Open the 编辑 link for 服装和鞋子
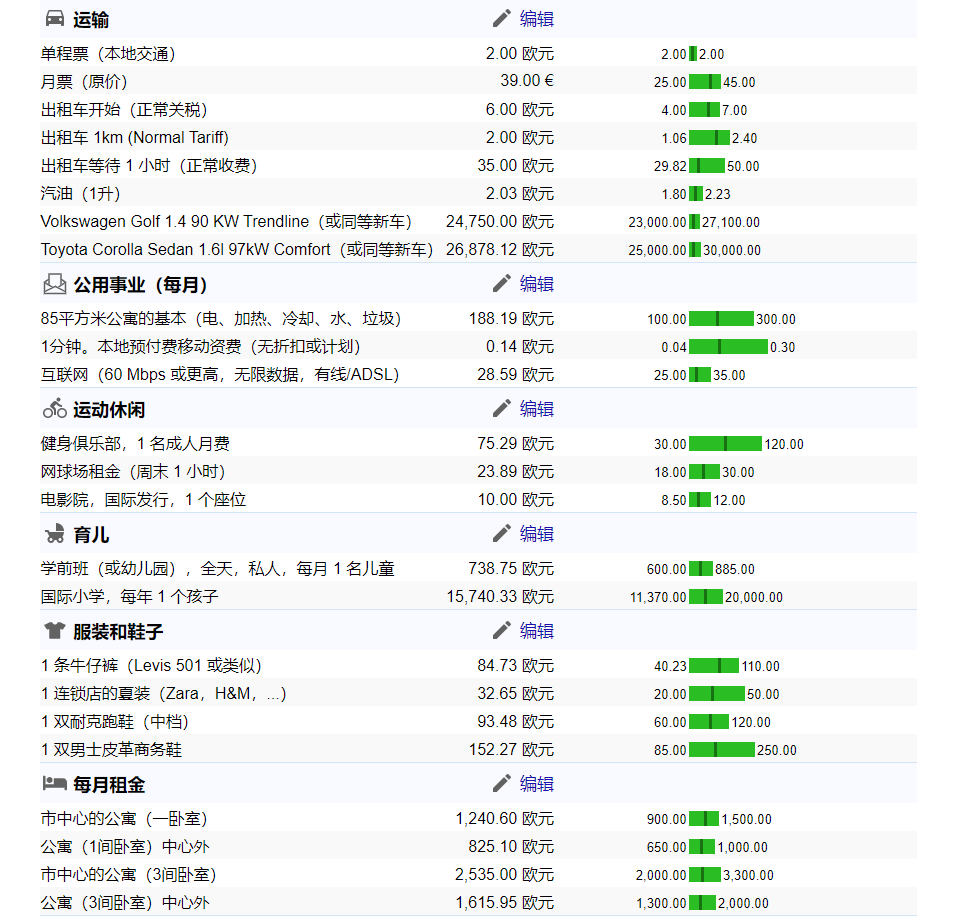Viewport: 956px width, 916px height. coord(537,630)
